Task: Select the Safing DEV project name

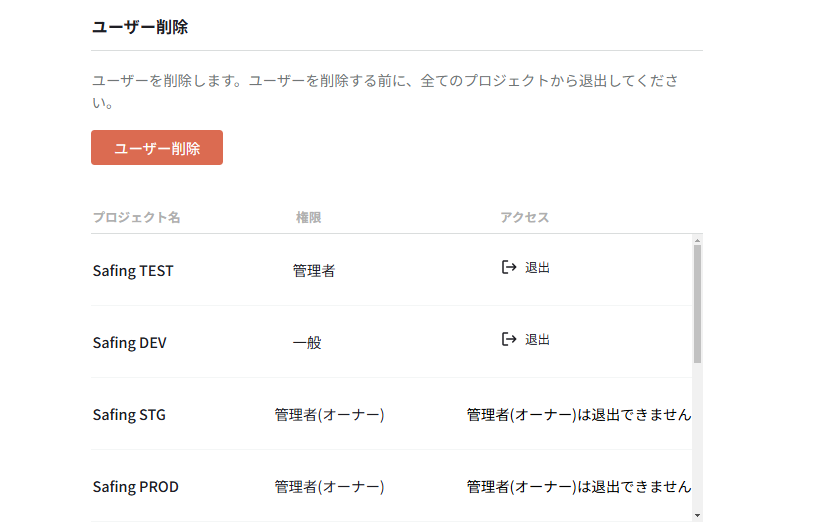Action: pos(130,342)
